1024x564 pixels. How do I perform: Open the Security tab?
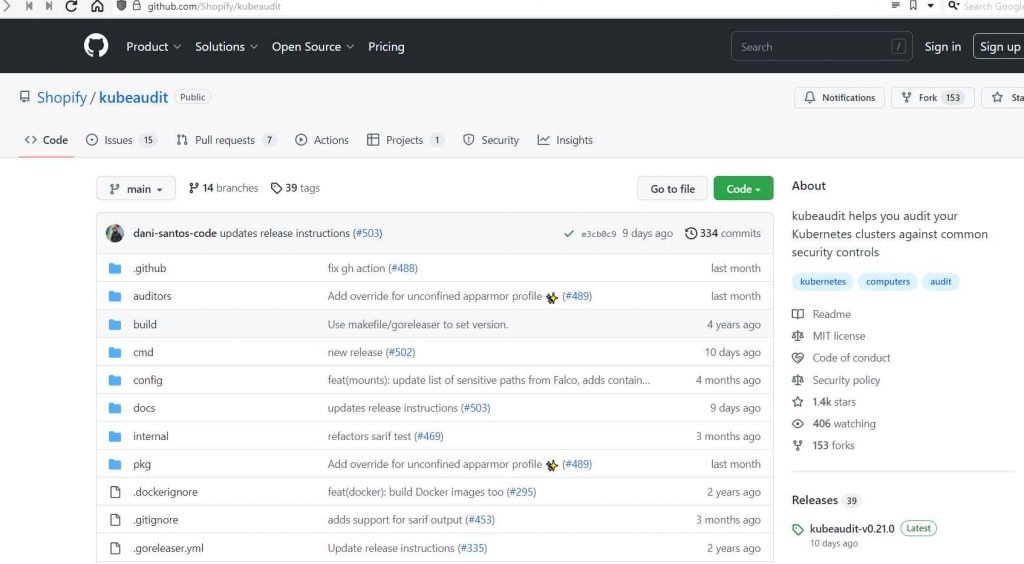pos(491,140)
